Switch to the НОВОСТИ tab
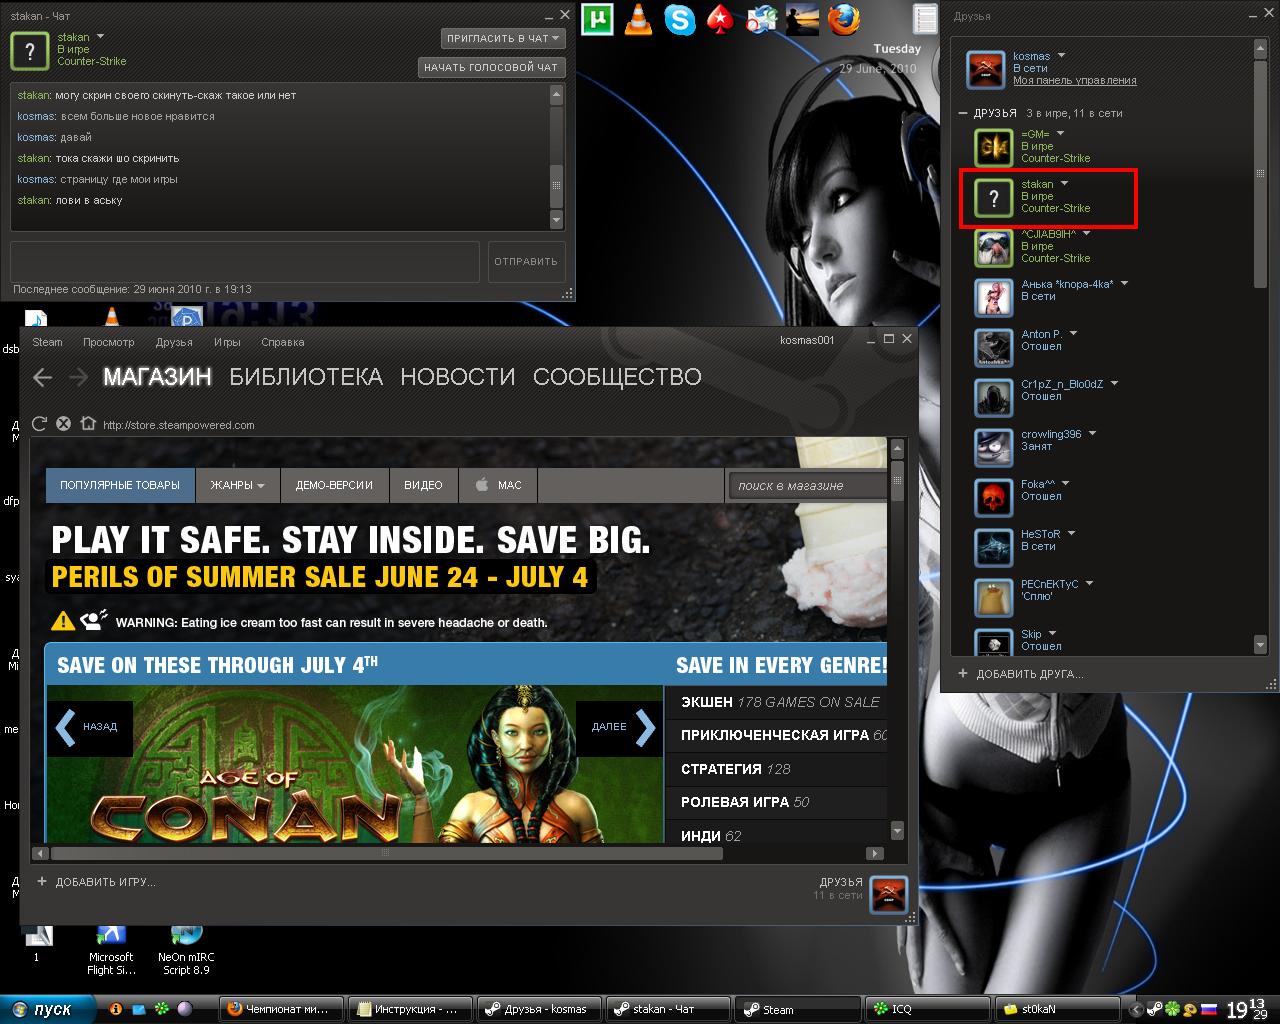 coord(458,377)
